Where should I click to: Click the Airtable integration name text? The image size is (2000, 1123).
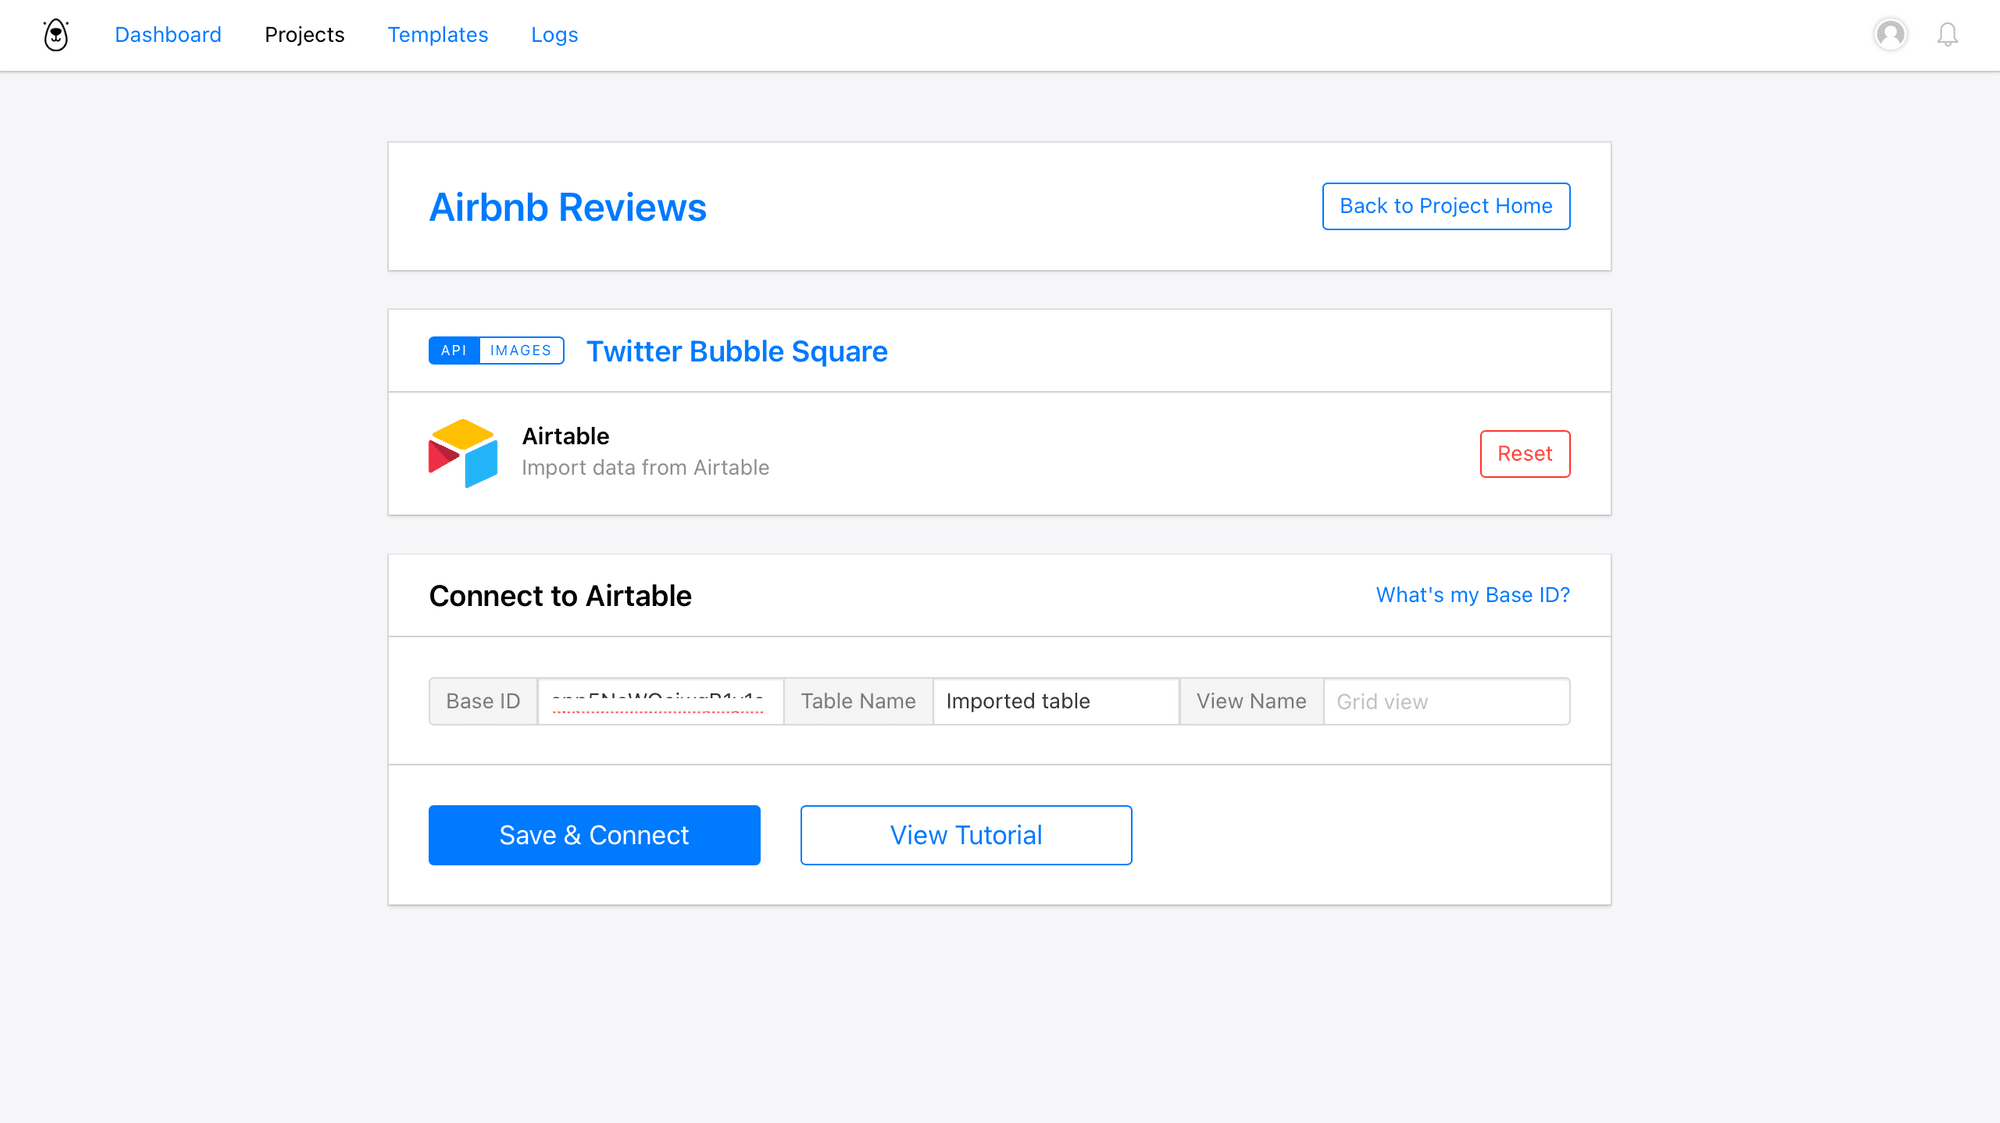click(x=565, y=436)
